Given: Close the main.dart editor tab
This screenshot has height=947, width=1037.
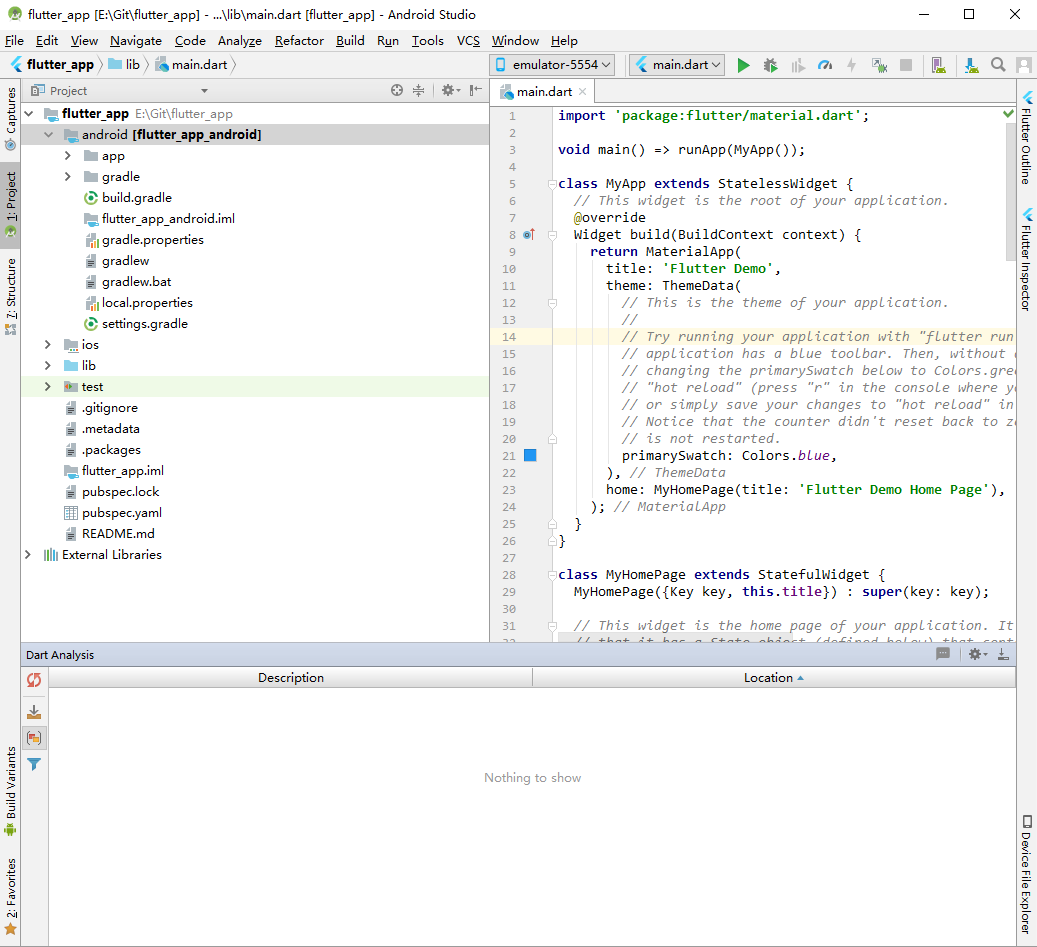Looking at the screenshot, I should (x=582, y=92).
